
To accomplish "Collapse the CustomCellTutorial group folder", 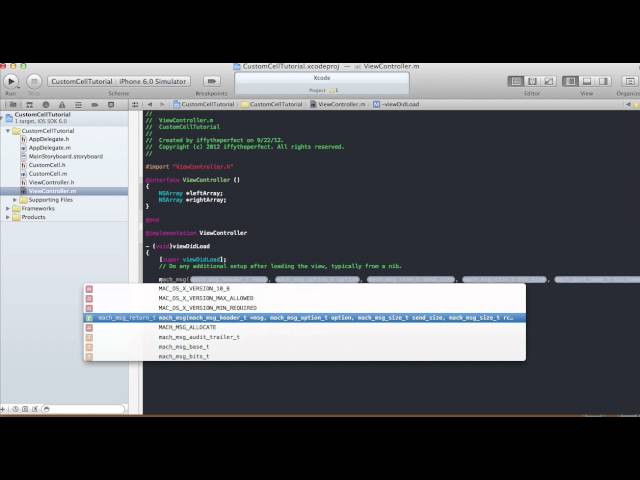I will [x=8, y=131].
